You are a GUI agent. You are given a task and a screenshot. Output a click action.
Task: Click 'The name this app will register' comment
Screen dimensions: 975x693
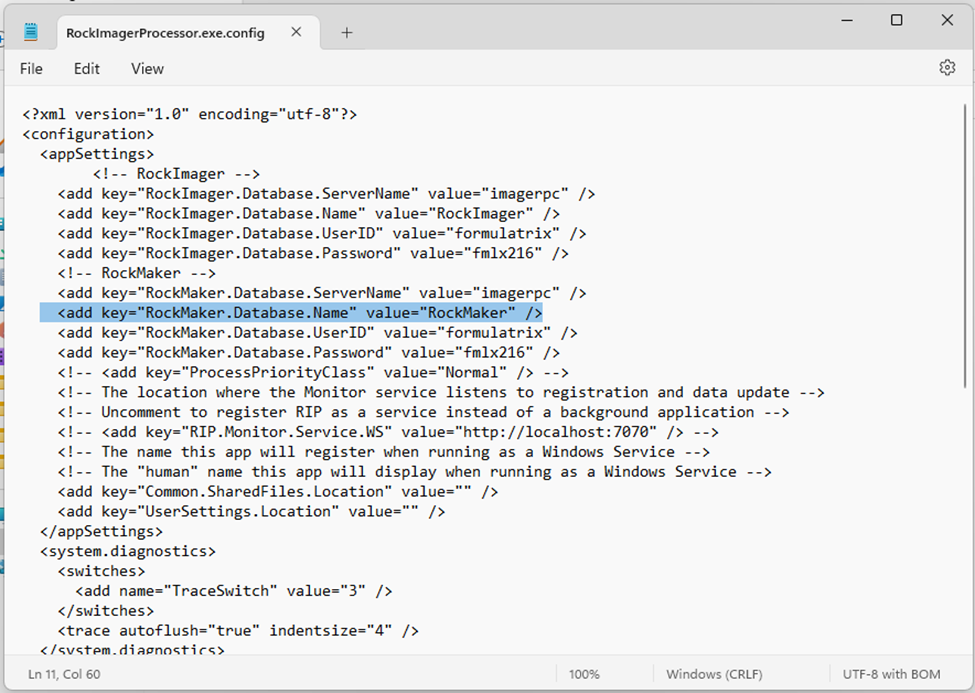pyautogui.click(x=384, y=452)
